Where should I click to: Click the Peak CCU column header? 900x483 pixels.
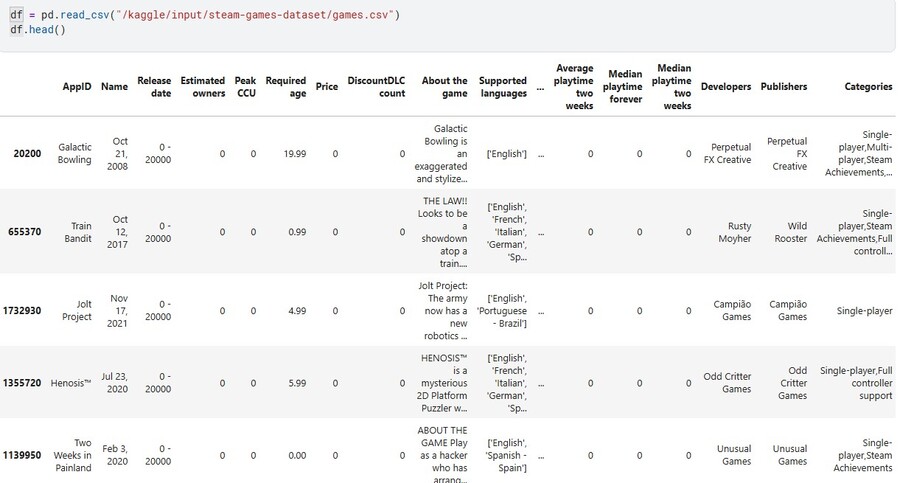[x=245, y=87]
